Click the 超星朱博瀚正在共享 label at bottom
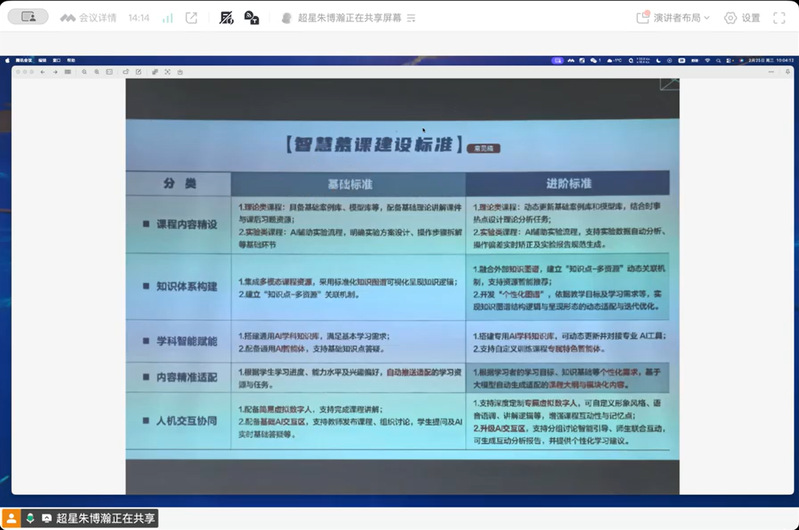 [x=105, y=518]
